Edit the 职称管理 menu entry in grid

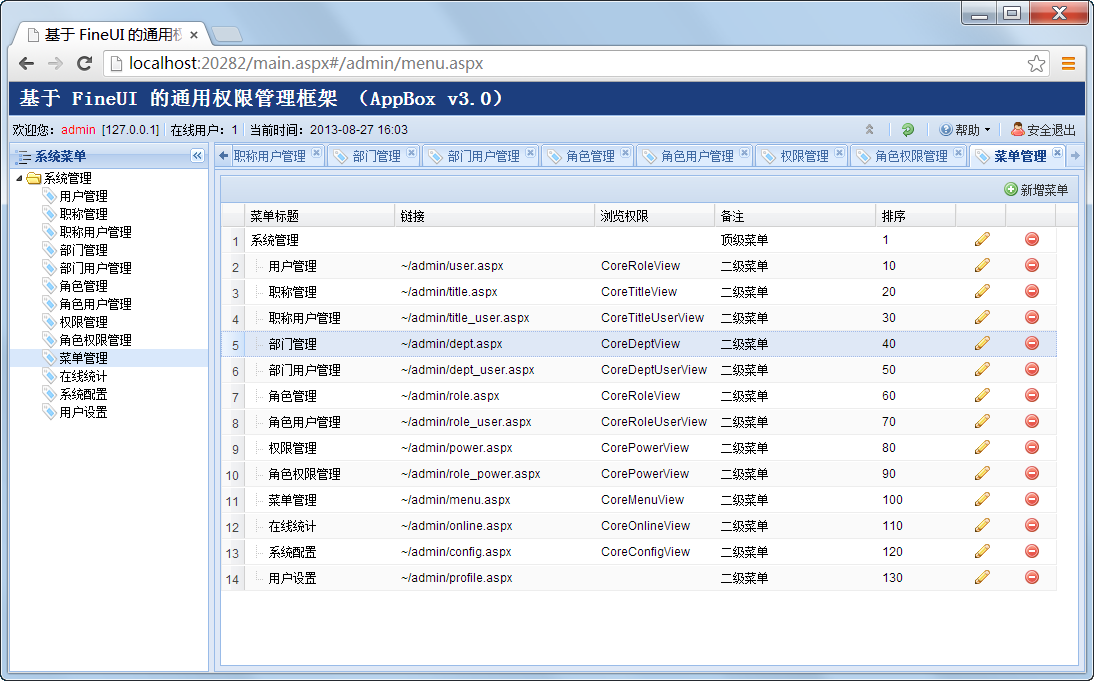(x=982, y=291)
